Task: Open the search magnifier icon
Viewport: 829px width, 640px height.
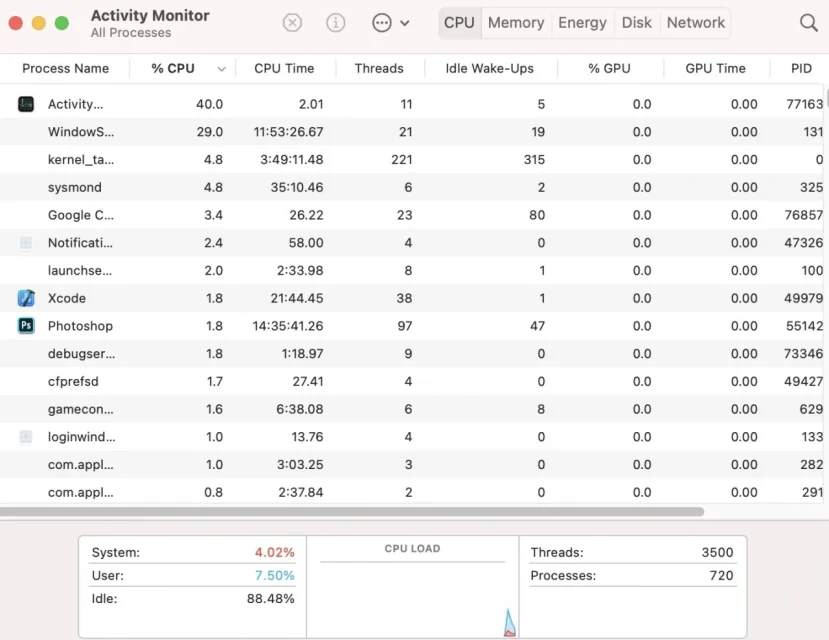Action: (808, 23)
